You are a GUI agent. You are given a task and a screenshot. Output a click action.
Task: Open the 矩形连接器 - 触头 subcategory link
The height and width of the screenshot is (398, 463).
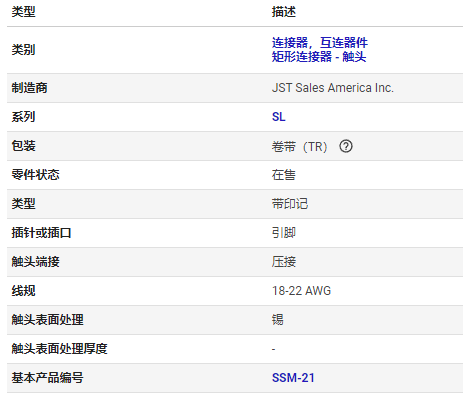click(x=319, y=57)
